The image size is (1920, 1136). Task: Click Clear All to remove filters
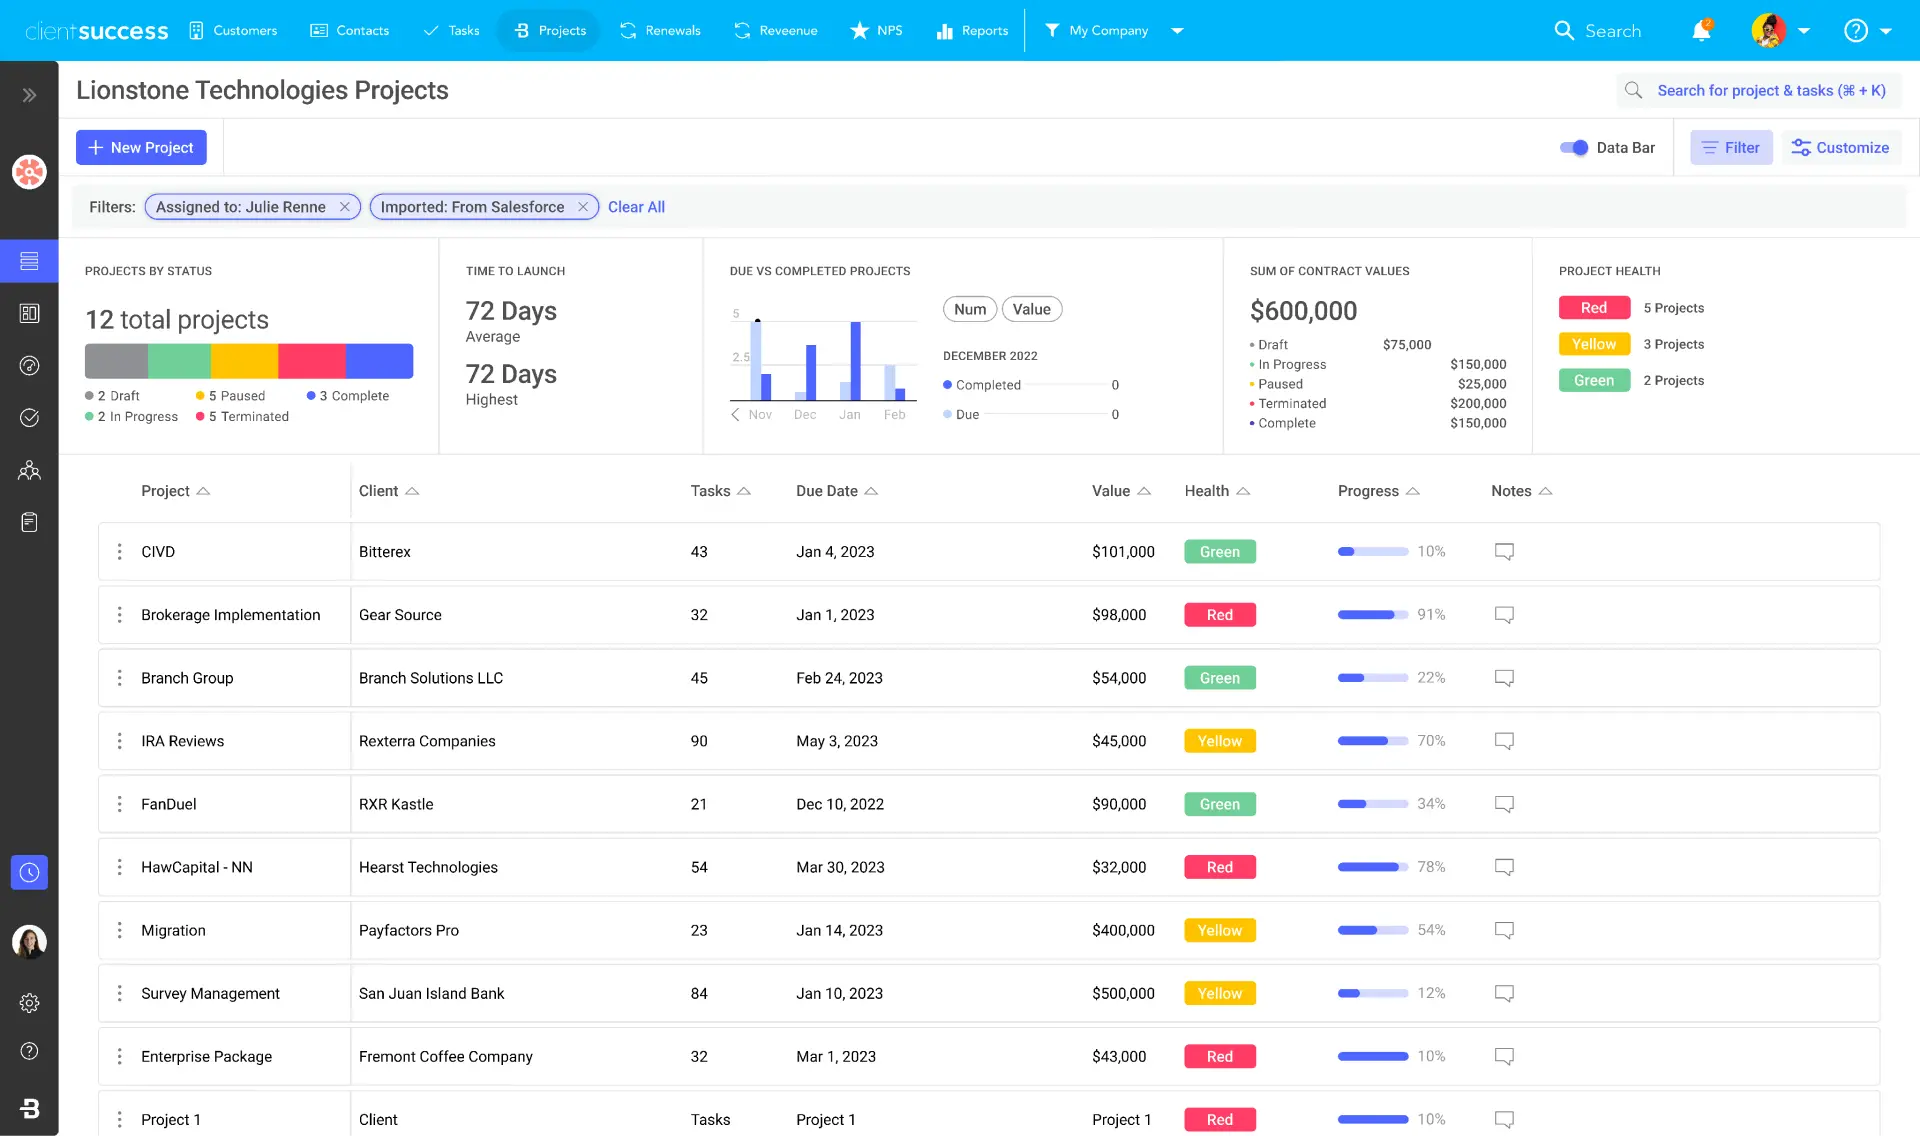click(636, 207)
